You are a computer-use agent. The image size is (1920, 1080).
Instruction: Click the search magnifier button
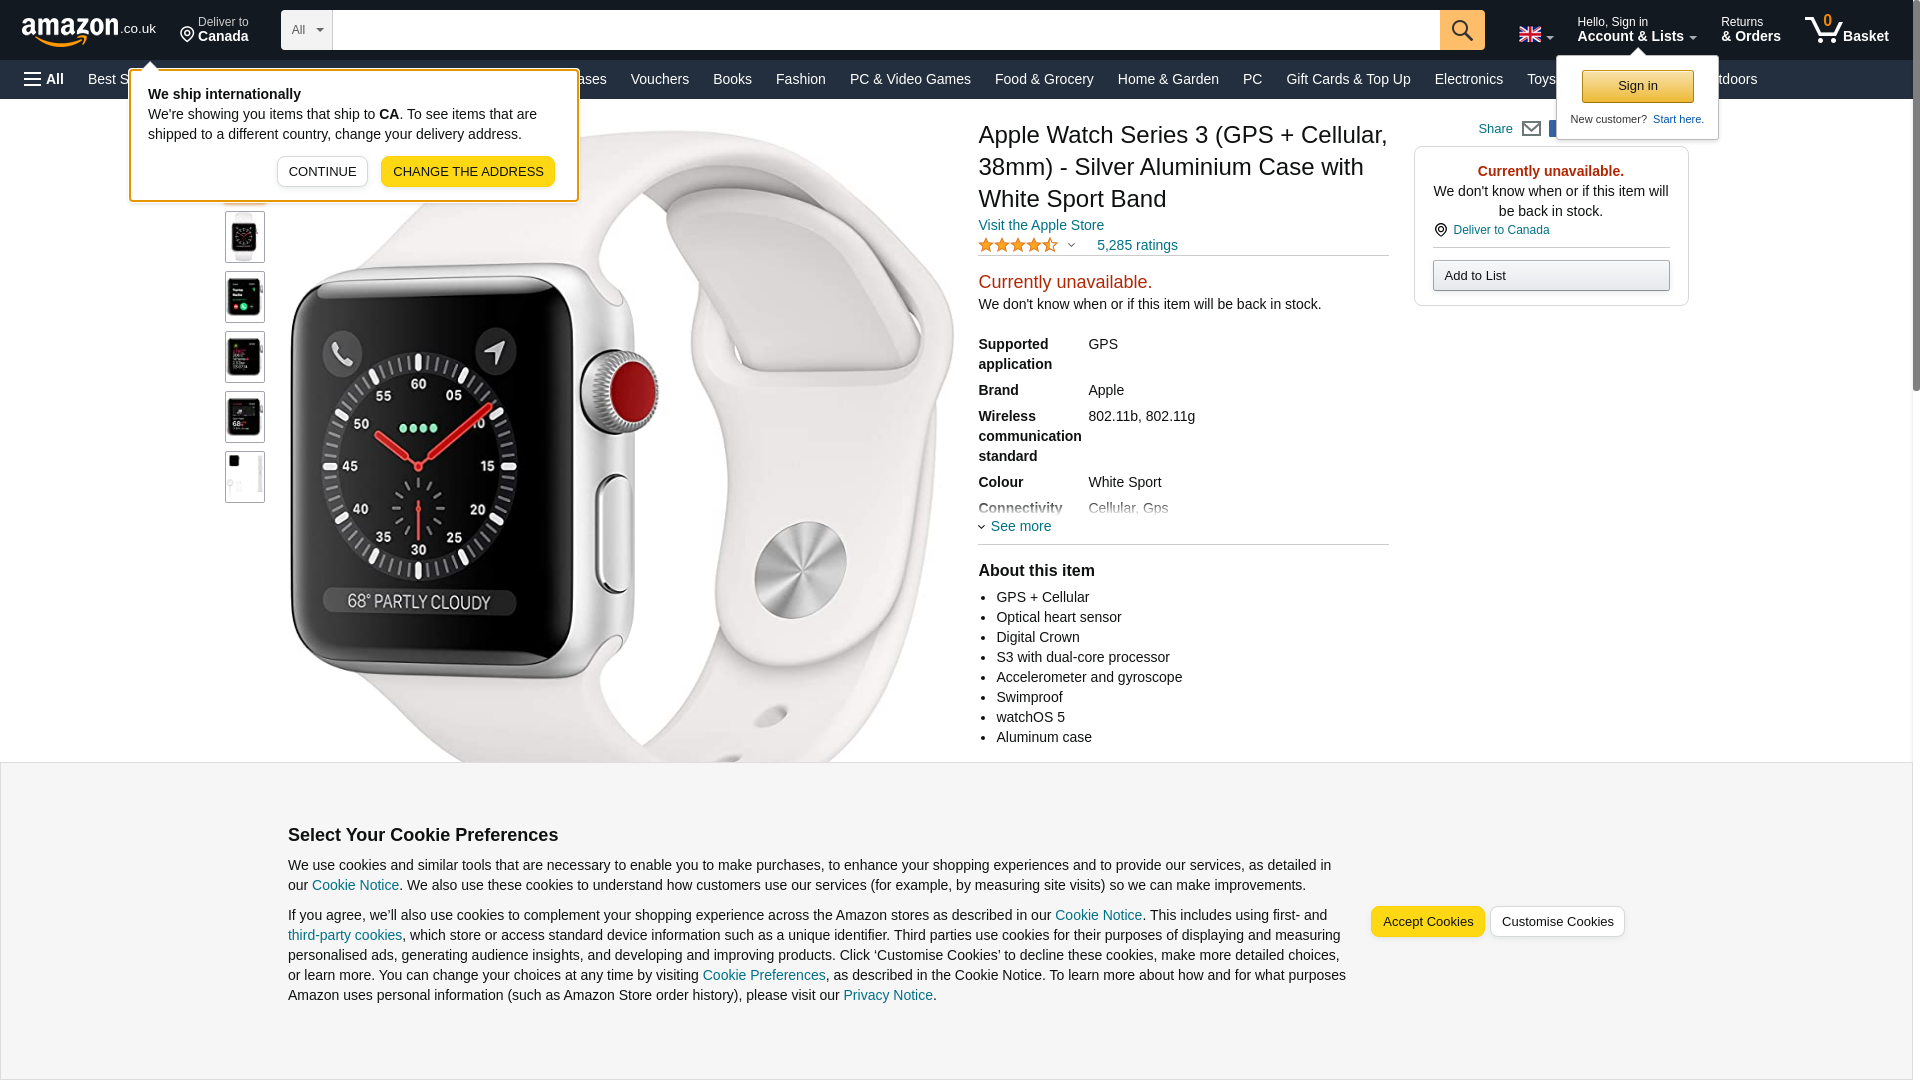pos(1462,30)
